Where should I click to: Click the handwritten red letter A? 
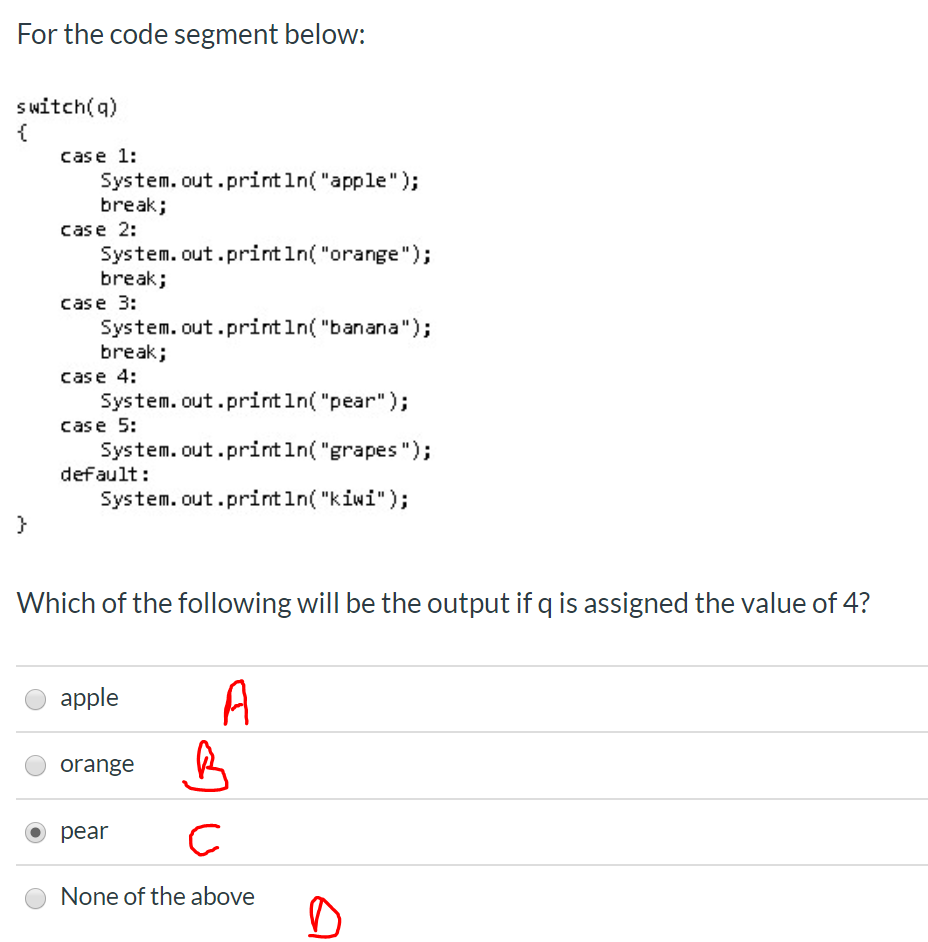(235, 702)
